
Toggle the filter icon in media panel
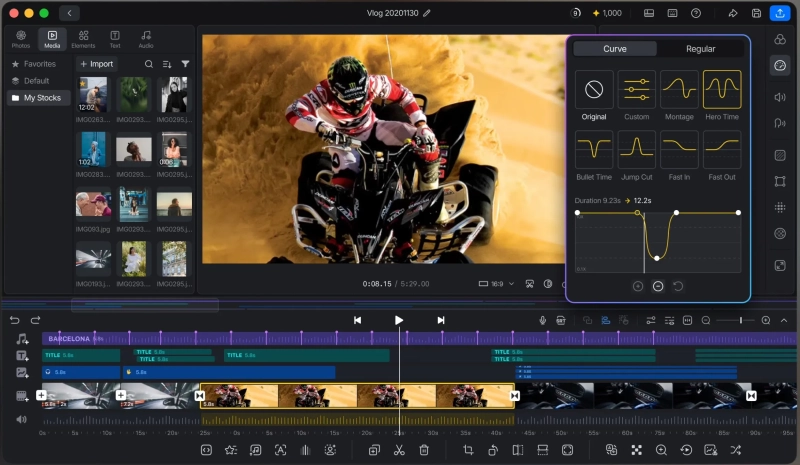point(185,64)
